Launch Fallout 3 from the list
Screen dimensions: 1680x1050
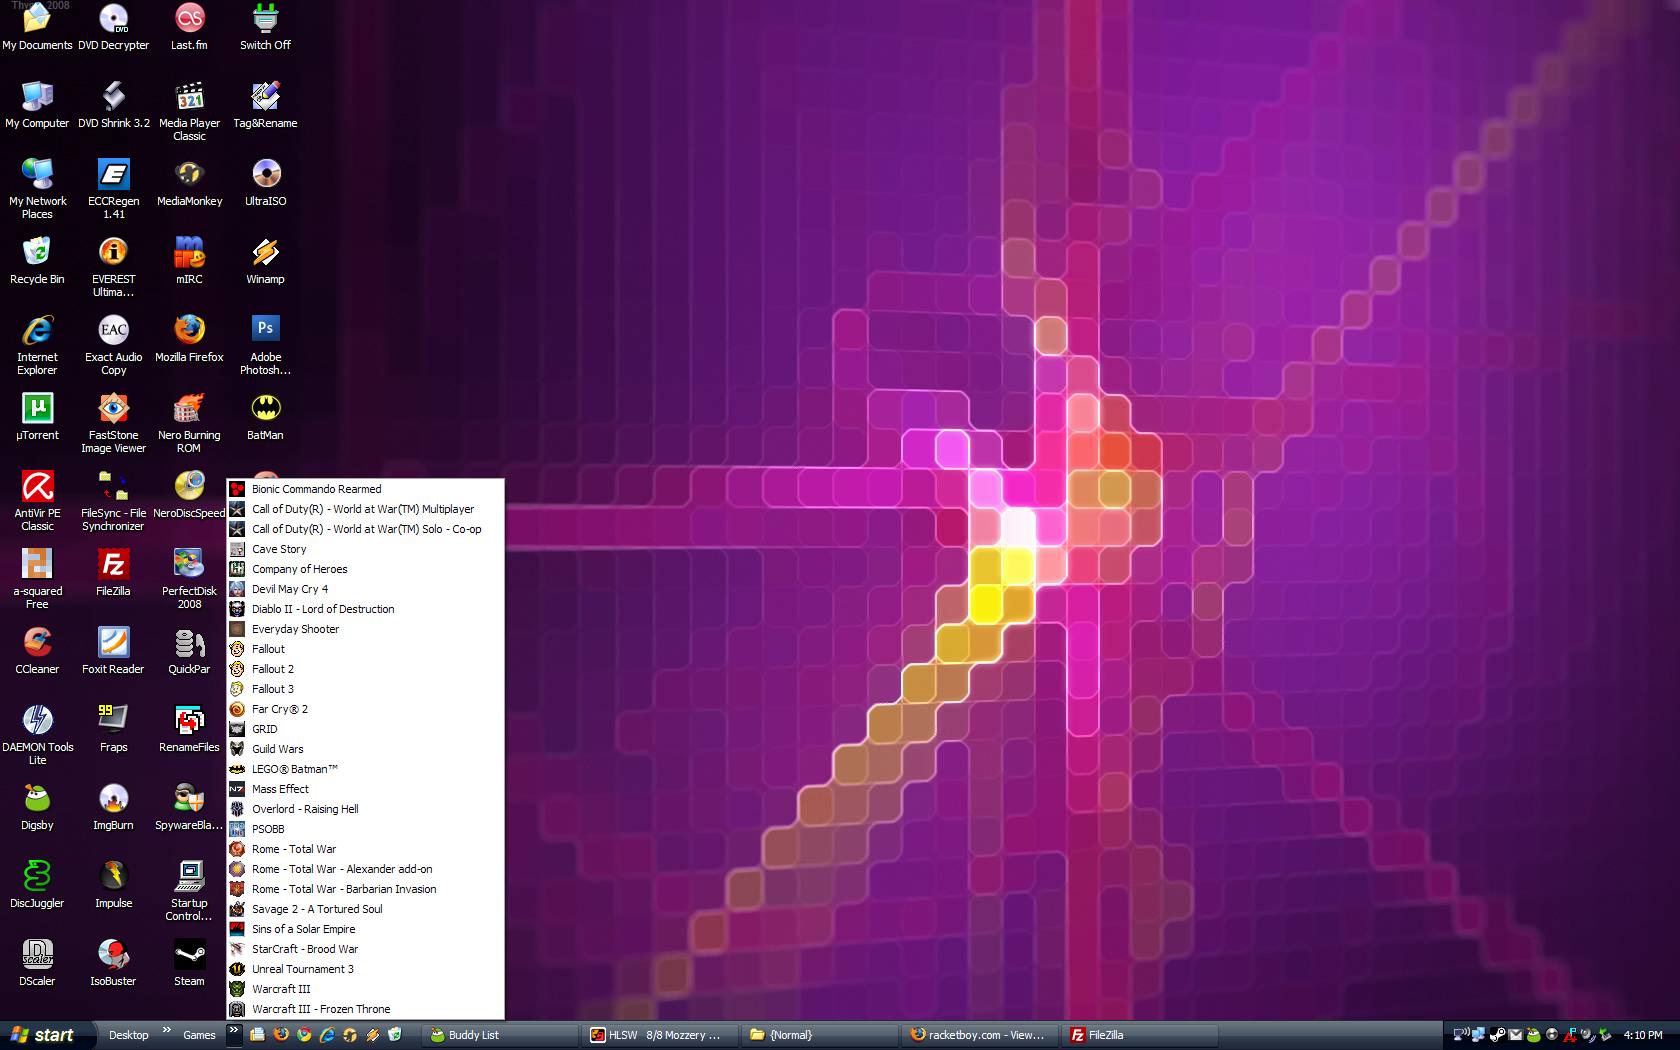point(366,689)
